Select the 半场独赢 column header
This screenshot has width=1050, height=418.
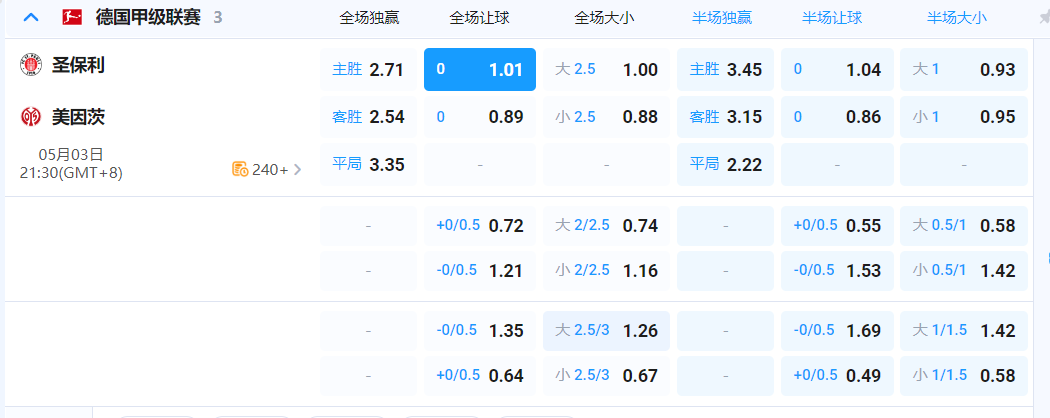pyautogui.click(x=722, y=18)
